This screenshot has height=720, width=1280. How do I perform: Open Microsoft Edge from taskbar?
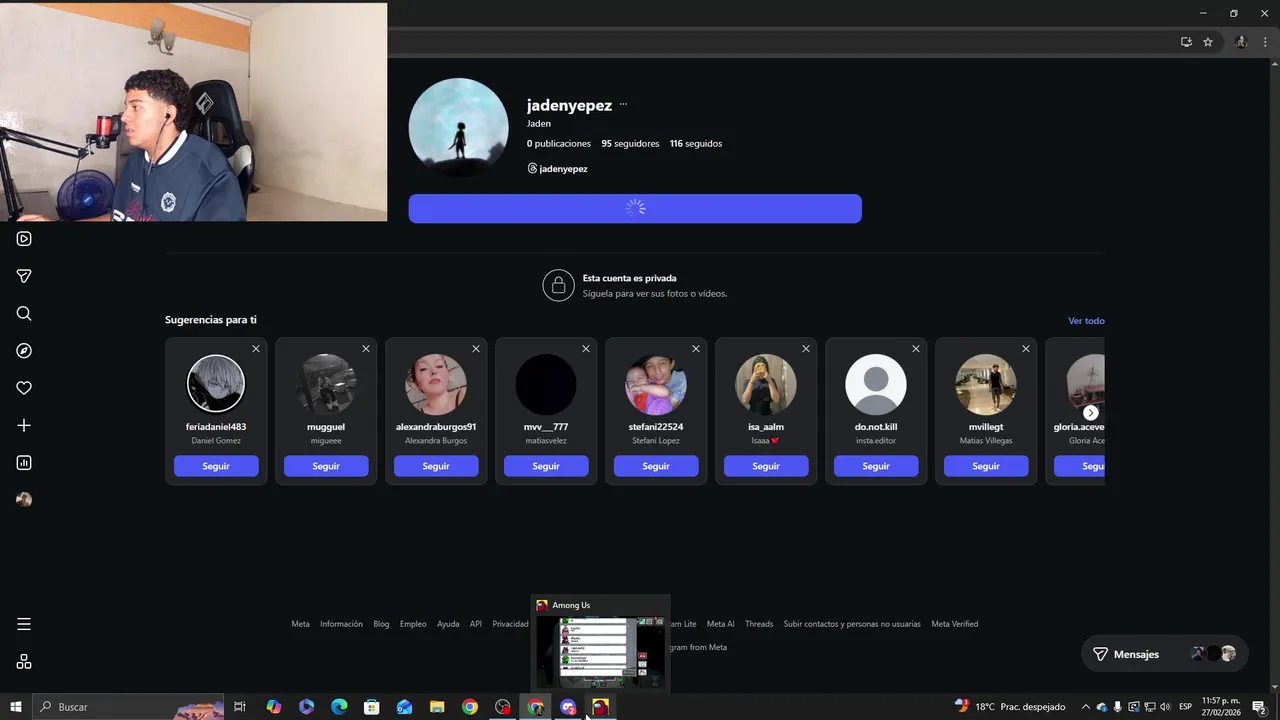339,707
